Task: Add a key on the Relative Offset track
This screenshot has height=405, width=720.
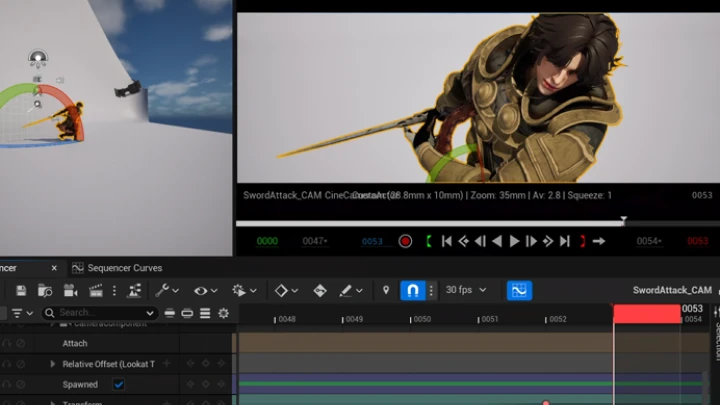Action: click(206, 364)
